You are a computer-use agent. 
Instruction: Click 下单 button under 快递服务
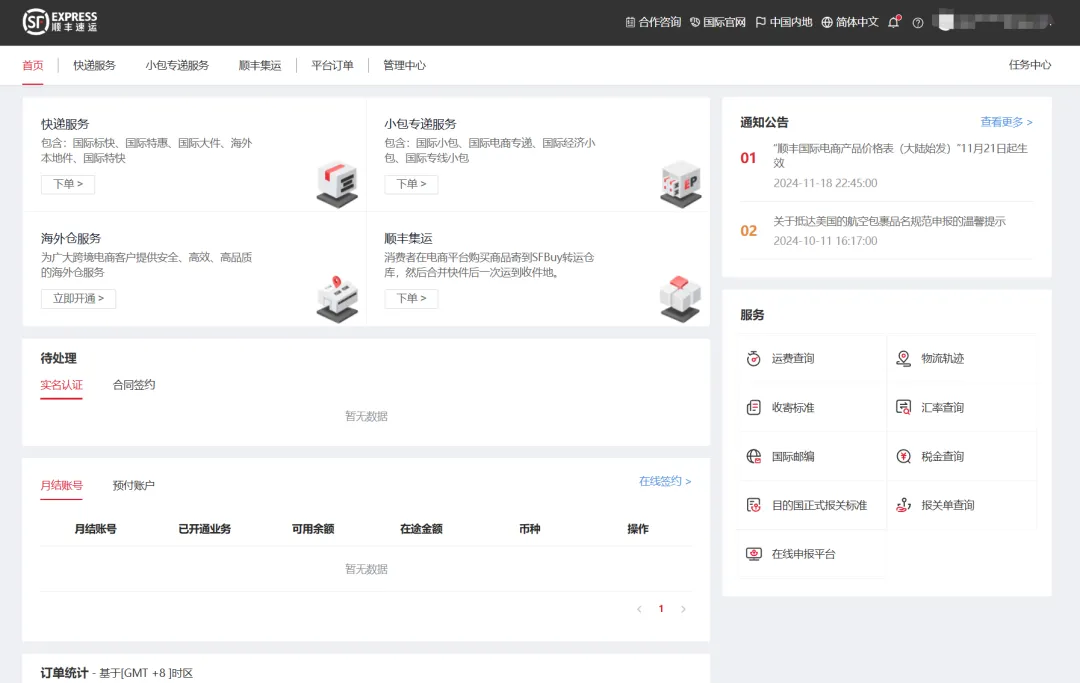68,184
